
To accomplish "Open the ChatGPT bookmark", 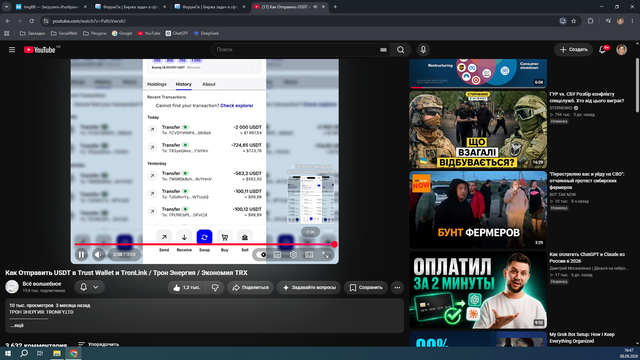I will click(177, 33).
